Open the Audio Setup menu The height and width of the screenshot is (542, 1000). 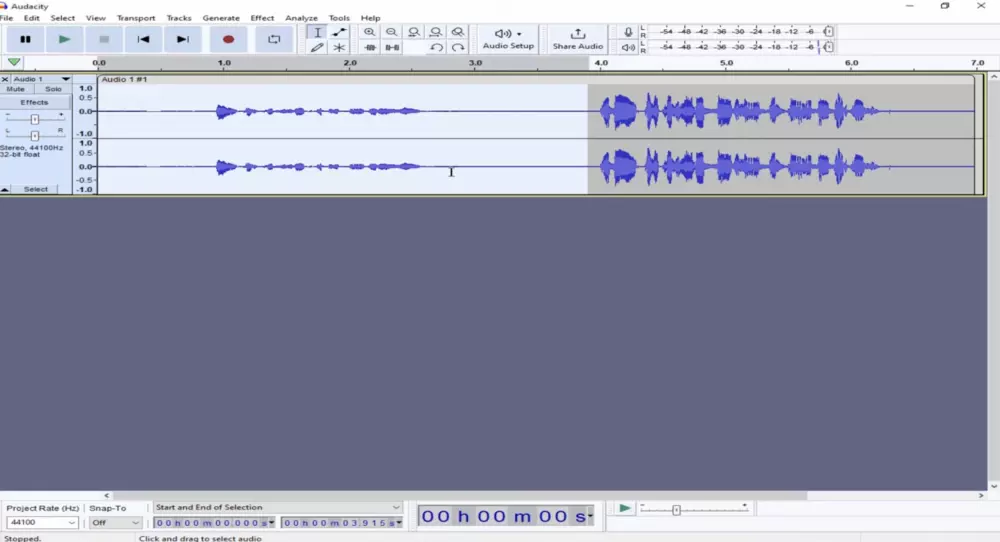pos(508,40)
